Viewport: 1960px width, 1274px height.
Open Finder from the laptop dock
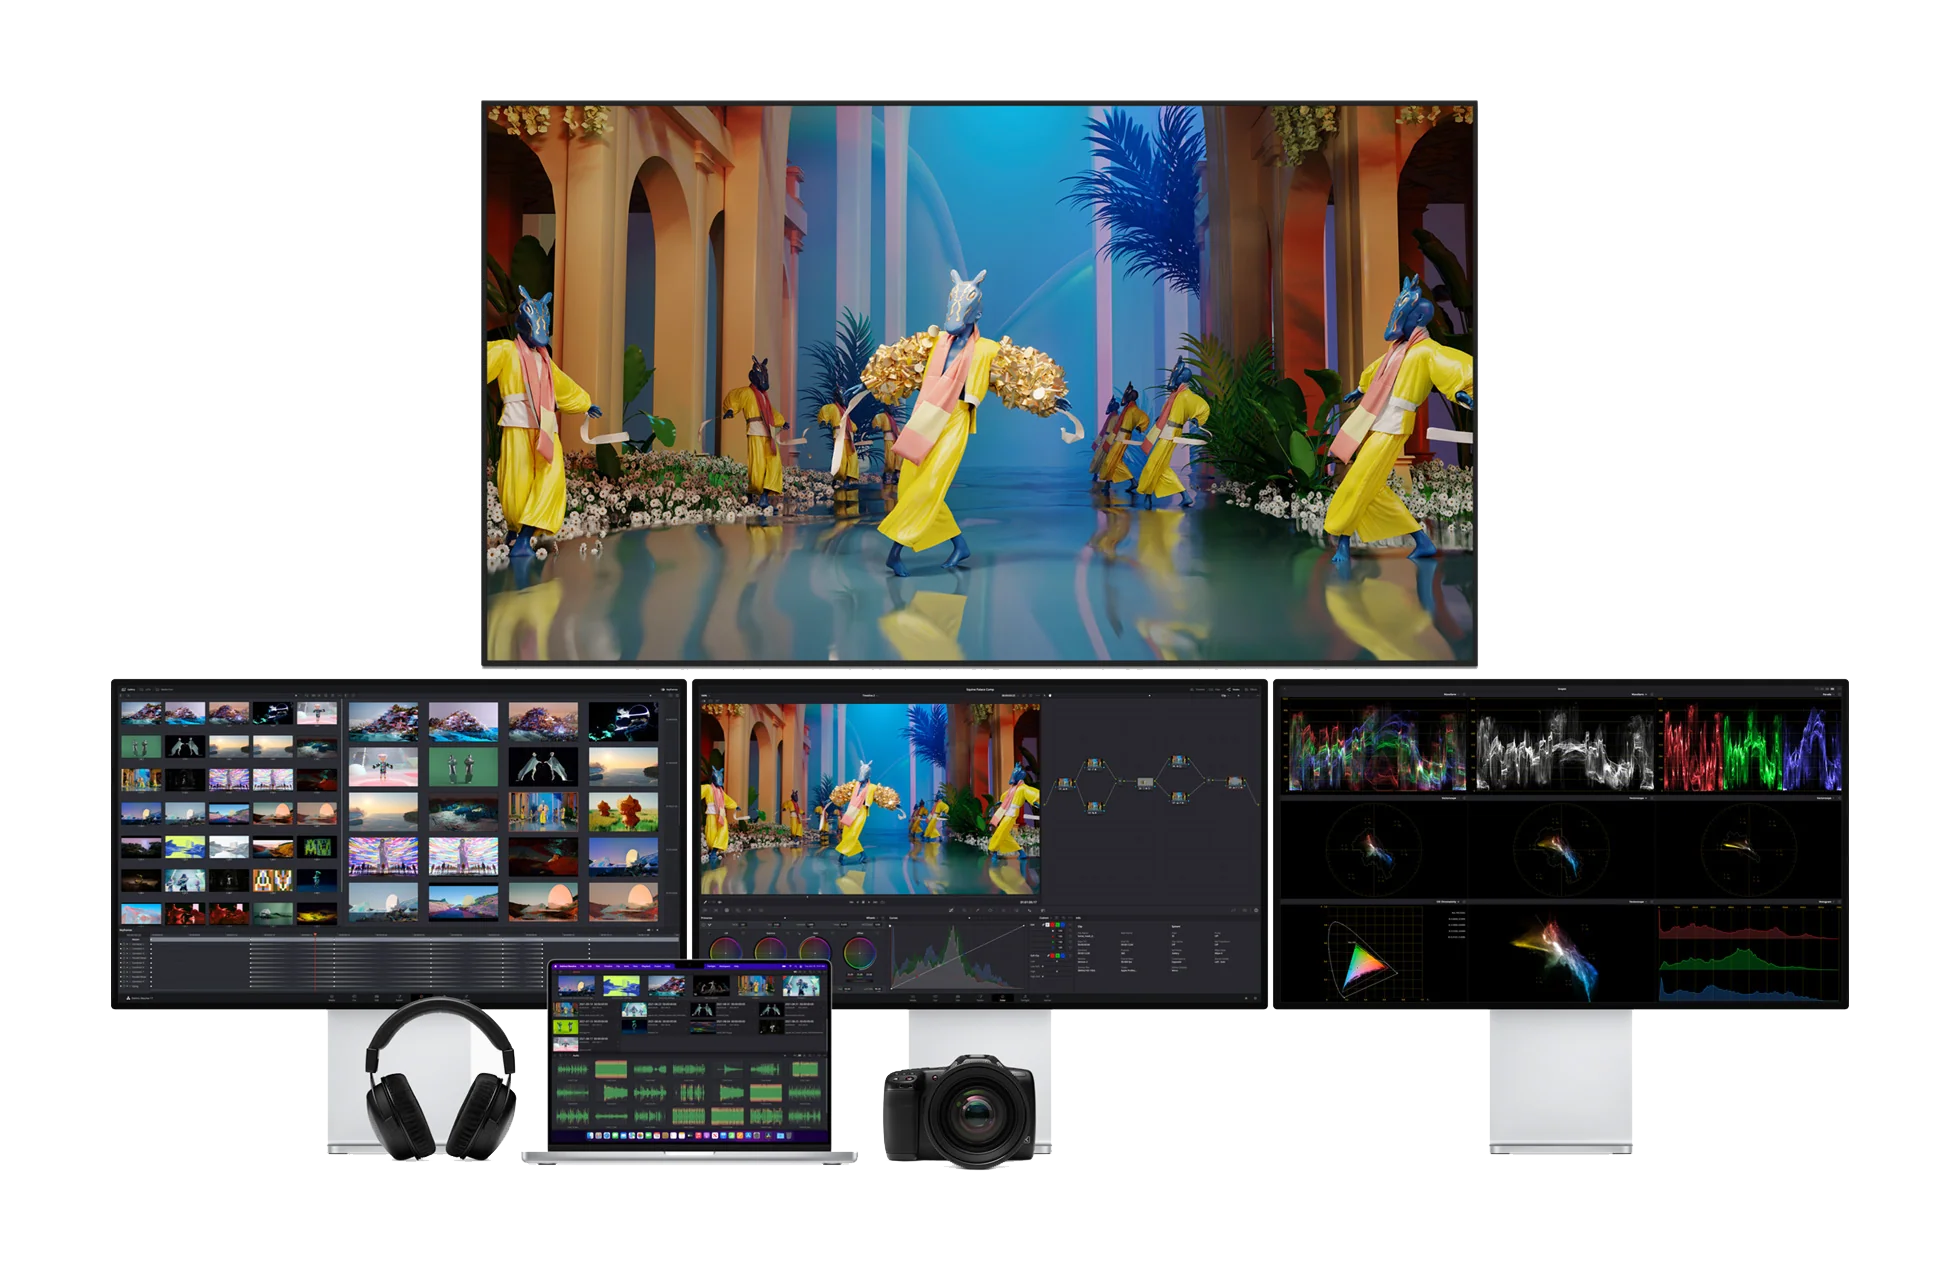pyautogui.click(x=590, y=1136)
